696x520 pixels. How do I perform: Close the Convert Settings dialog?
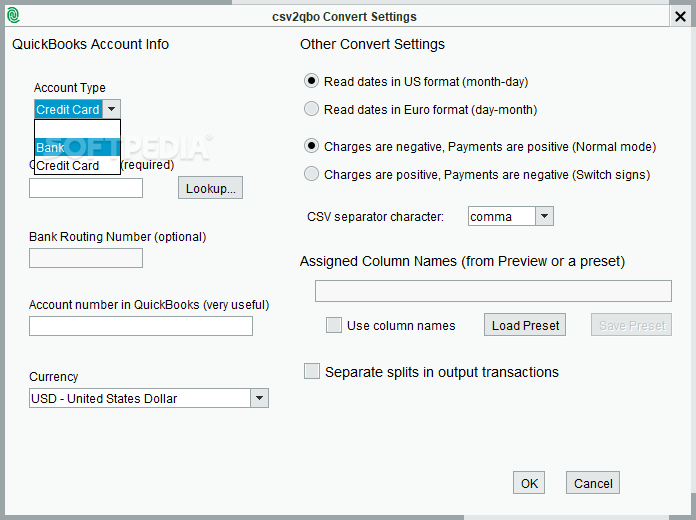(680, 16)
